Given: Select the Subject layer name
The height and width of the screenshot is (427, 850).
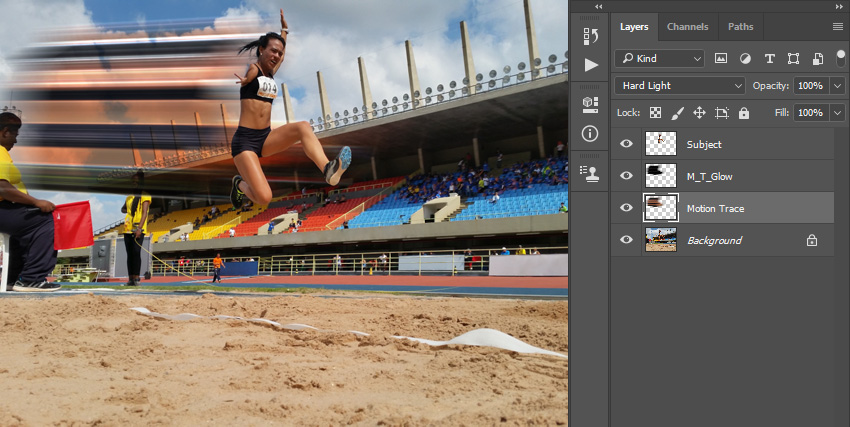Looking at the screenshot, I should (704, 145).
